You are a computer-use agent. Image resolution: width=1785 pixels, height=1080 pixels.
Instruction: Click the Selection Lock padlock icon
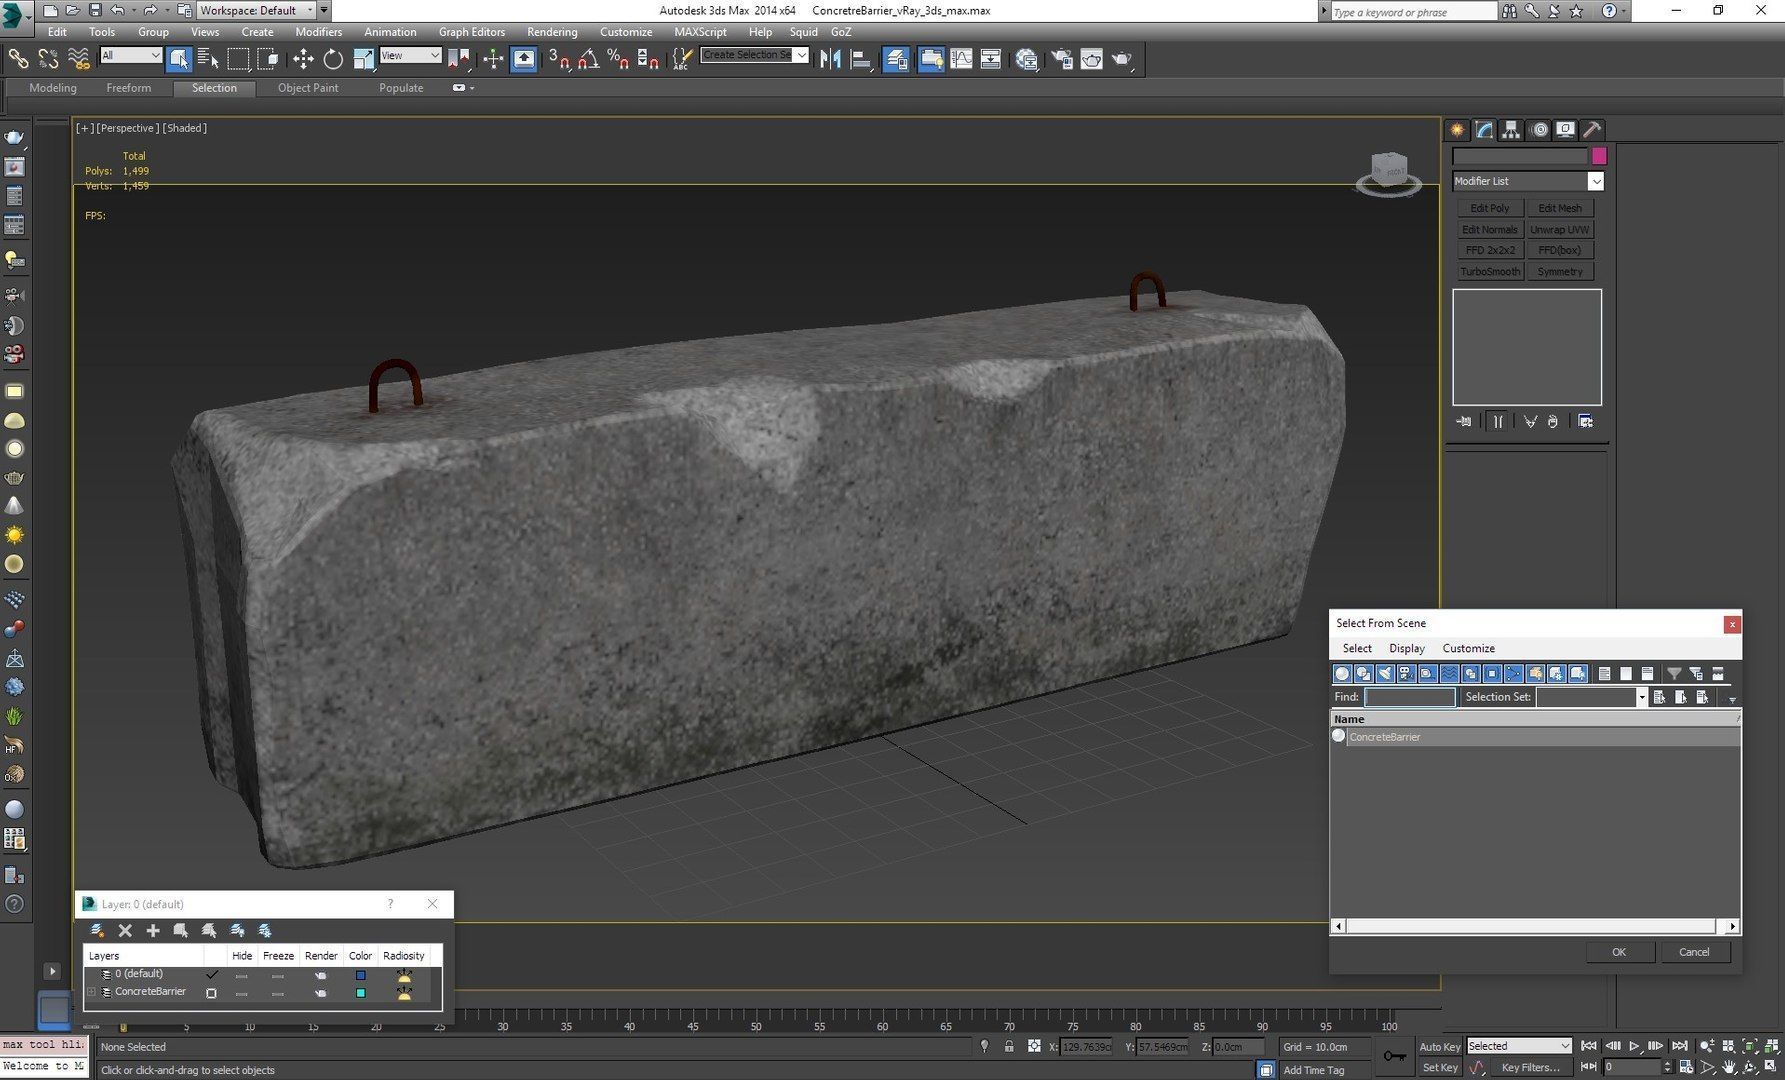click(1009, 1046)
